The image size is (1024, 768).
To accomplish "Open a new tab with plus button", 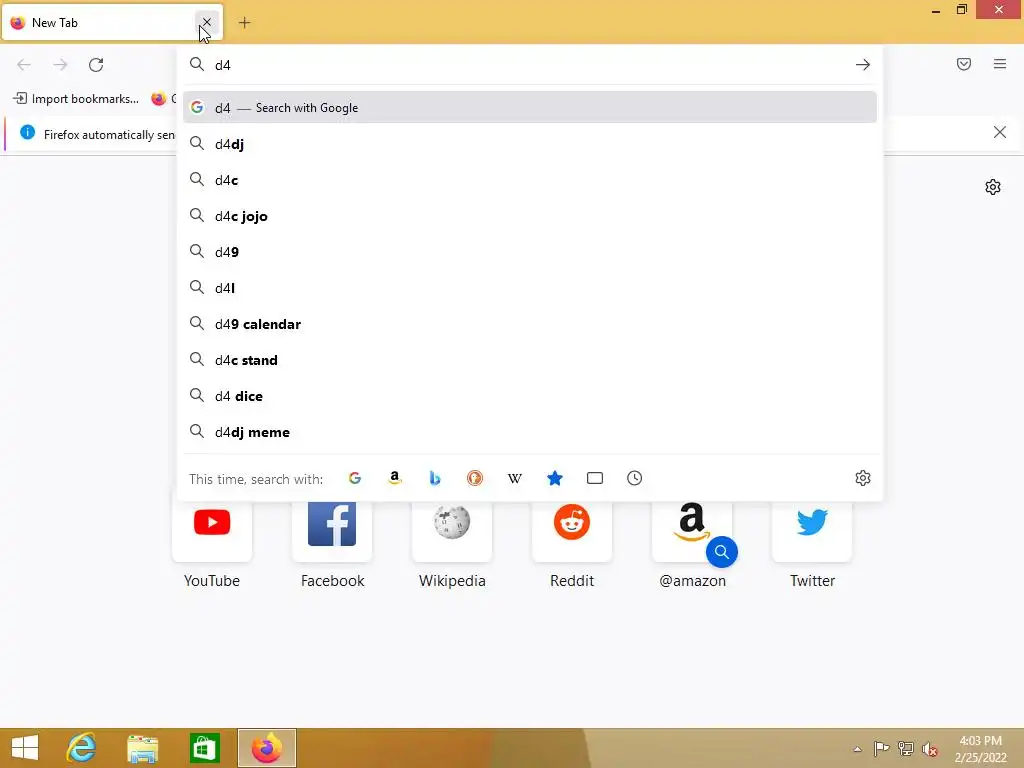I will point(244,23).
